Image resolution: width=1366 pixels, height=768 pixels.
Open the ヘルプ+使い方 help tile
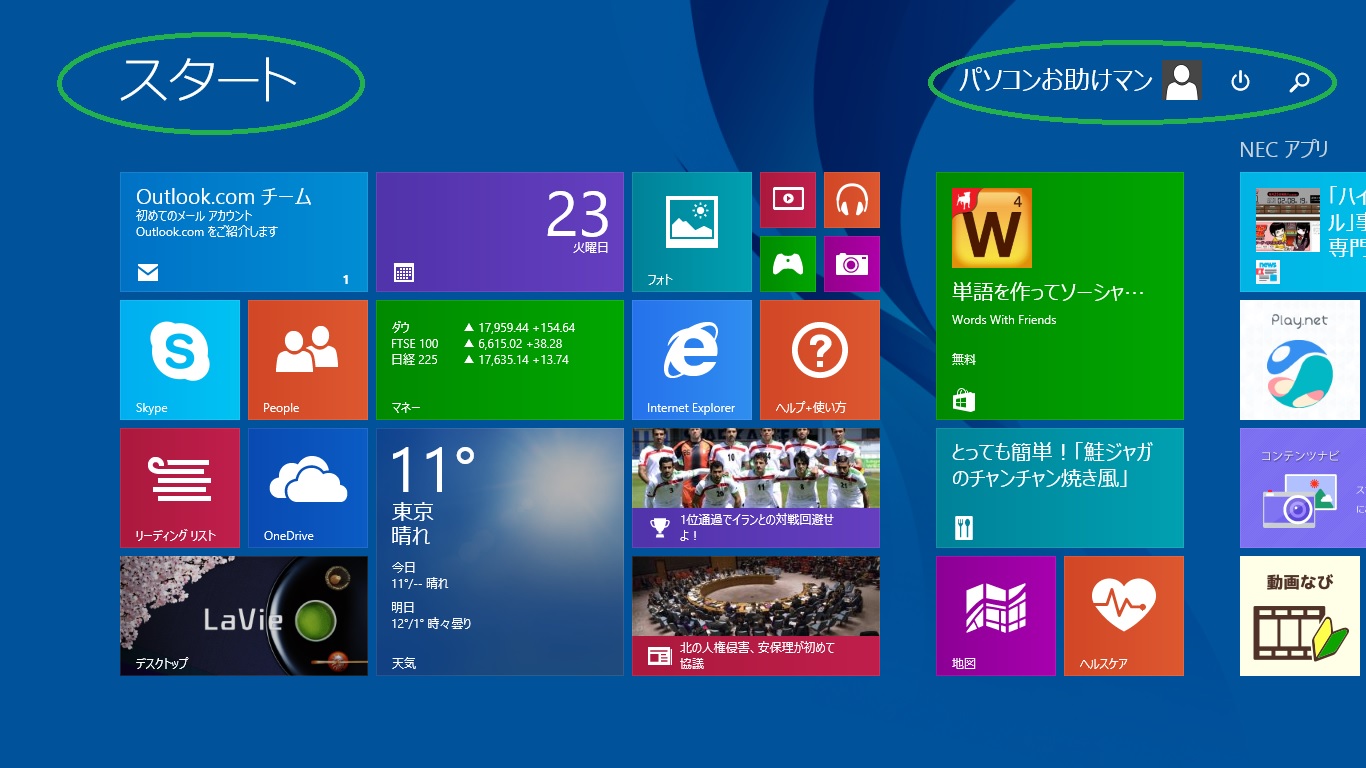(820, 360)
